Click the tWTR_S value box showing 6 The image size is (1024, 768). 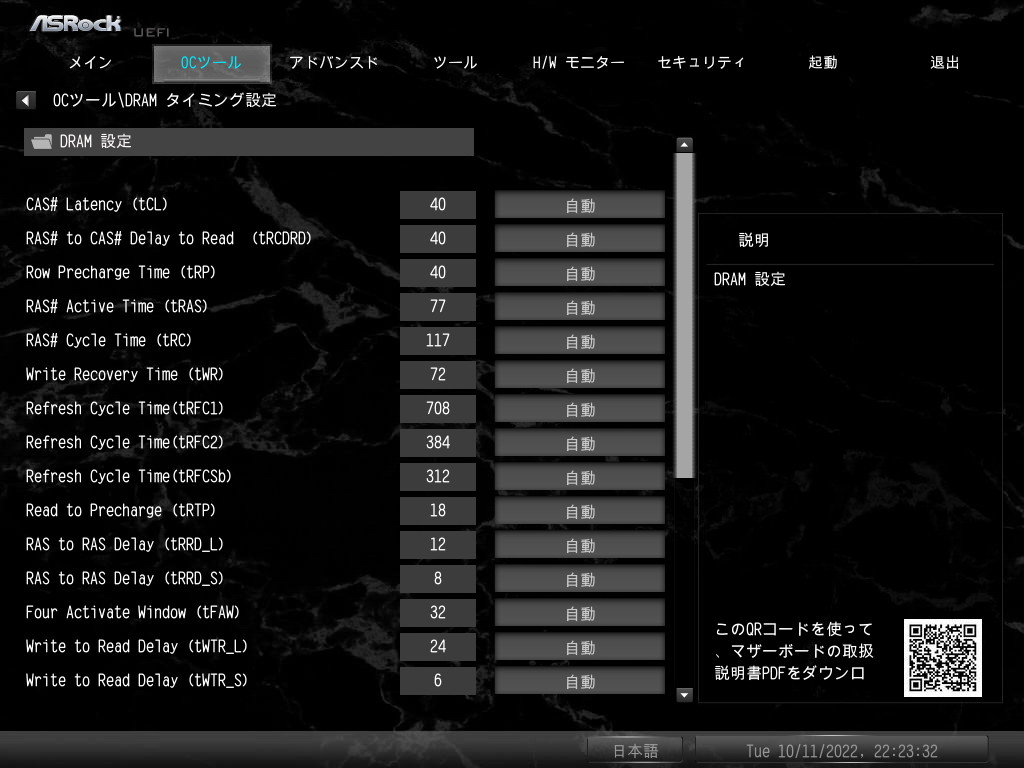(438, 680)
